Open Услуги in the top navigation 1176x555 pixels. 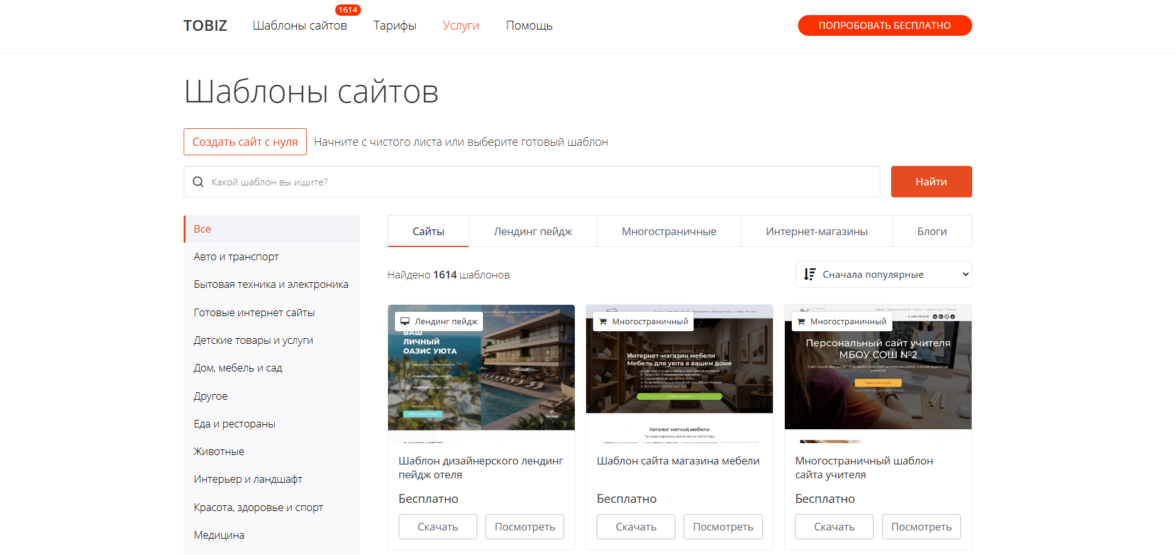pos(461,26)
